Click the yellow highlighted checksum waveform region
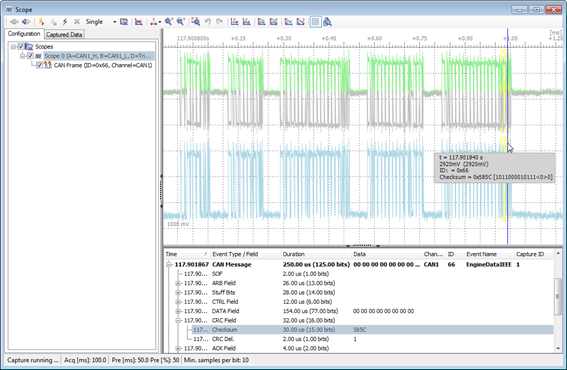Viewport: 567px width, 370px height. 503,135
